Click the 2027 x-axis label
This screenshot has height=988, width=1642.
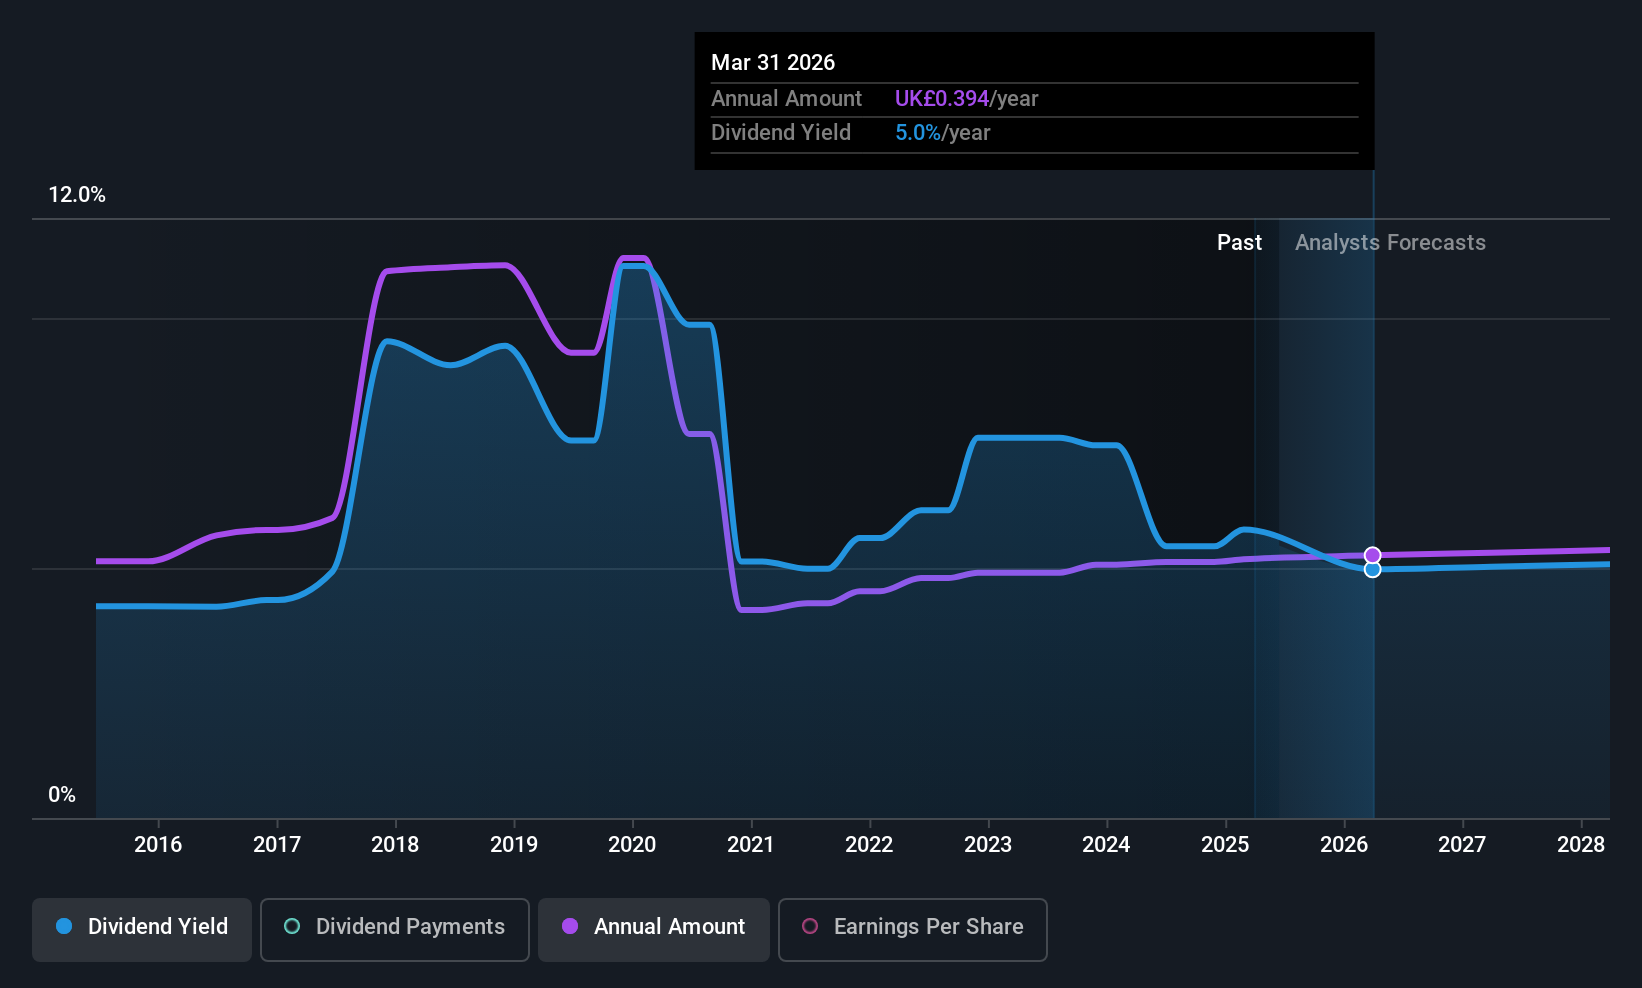click(1462, 845)
